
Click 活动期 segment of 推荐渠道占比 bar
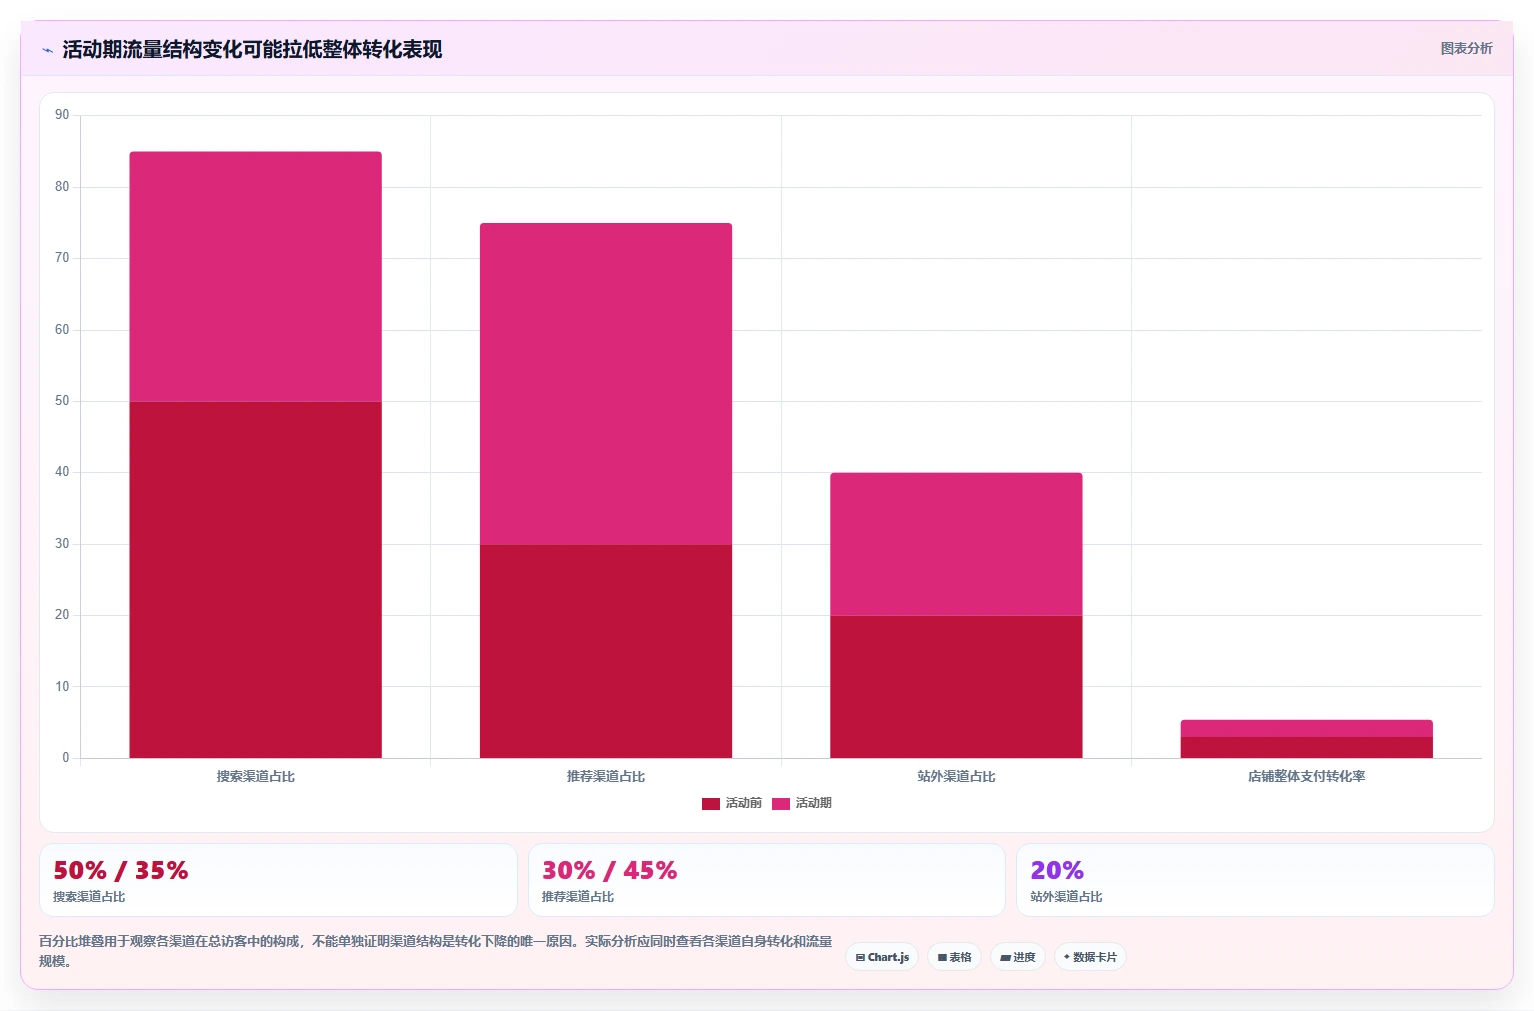tap(606, 384)
